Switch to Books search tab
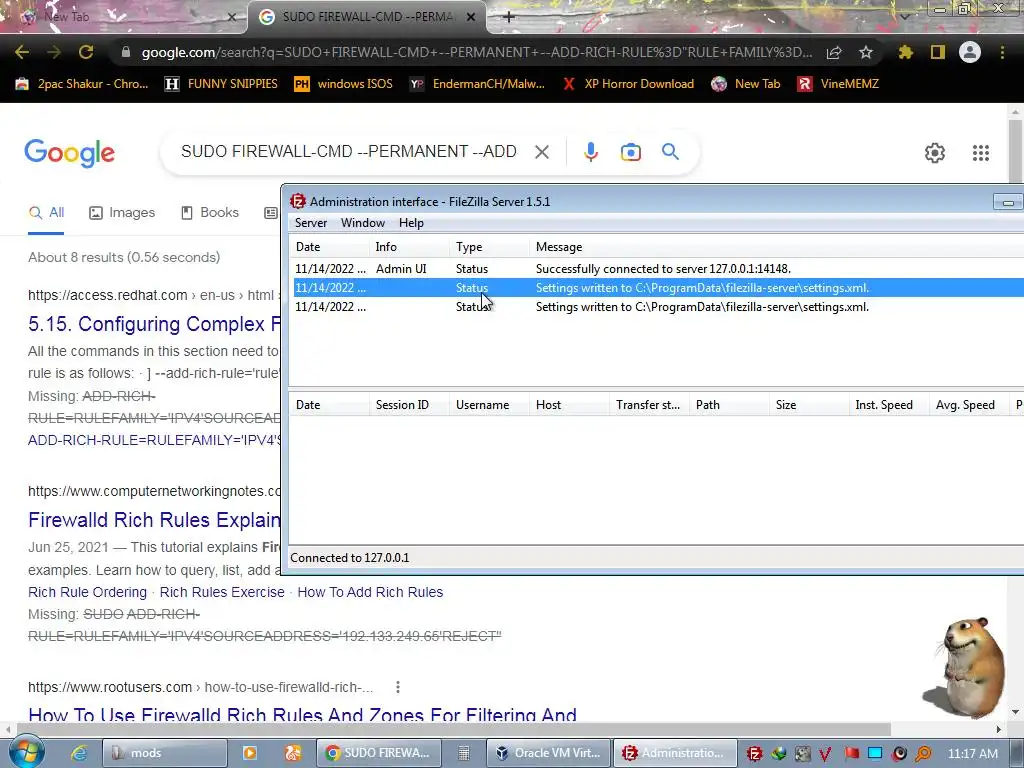Screen dimensions: 1024x768 [x=210, y=212]
